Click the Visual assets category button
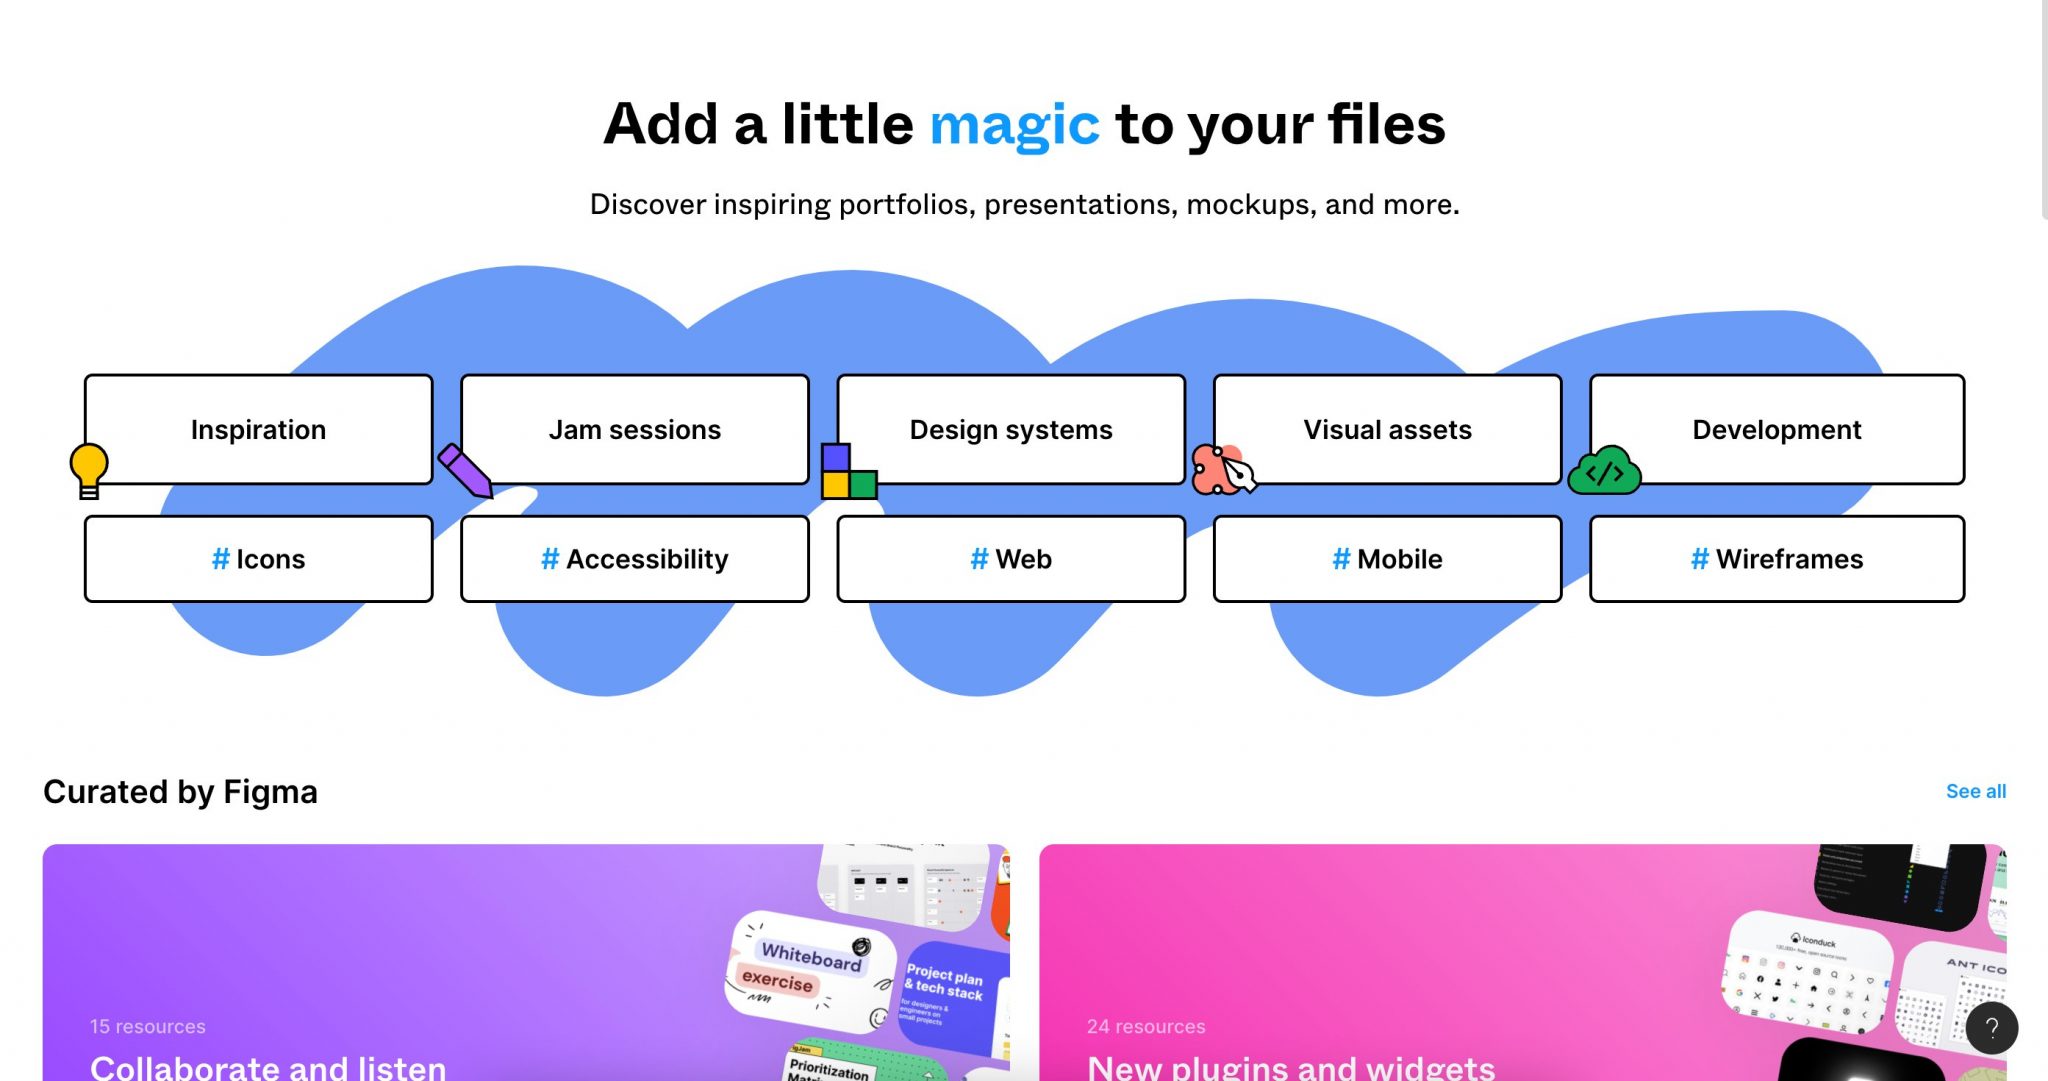Viewport: 2048px width, 1081px height. (1388, 429)
